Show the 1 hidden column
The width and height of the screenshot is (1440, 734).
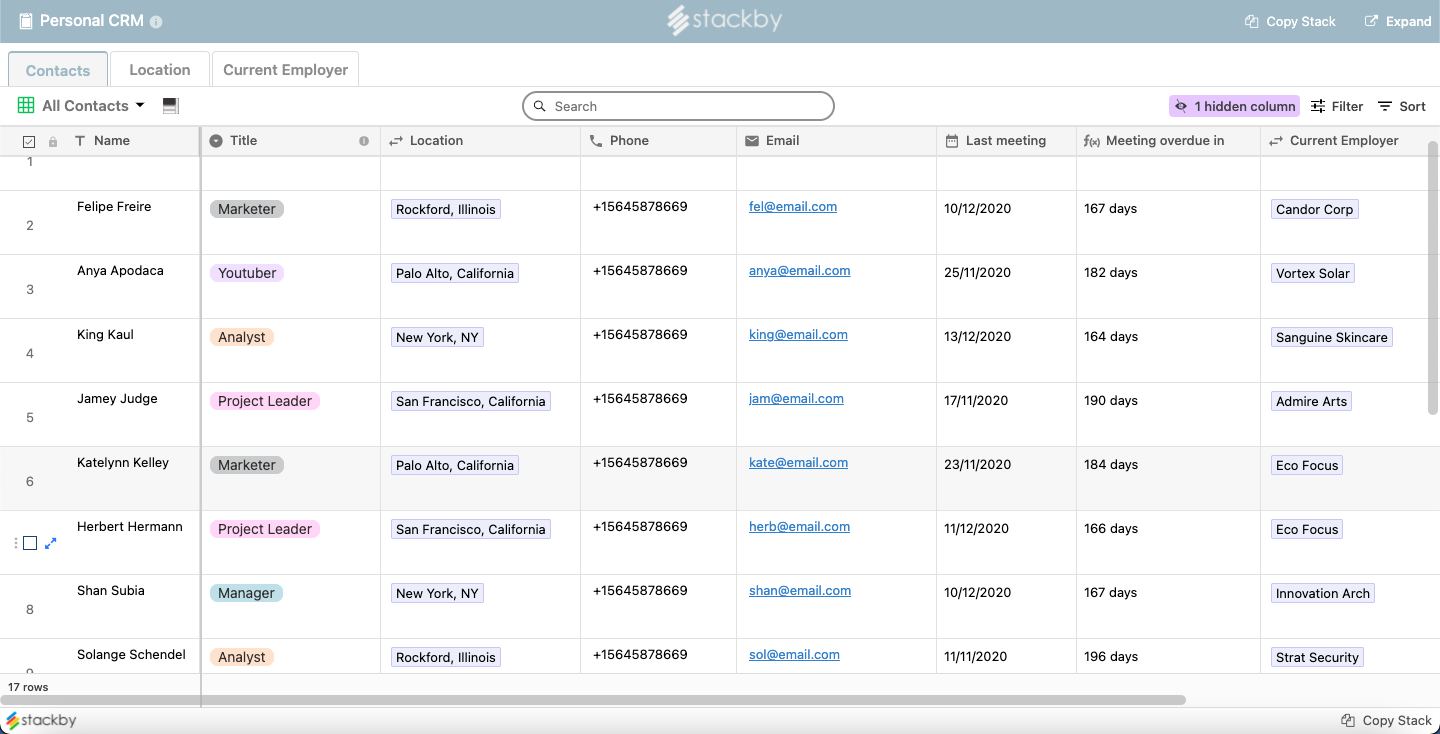click(1234, 106)
